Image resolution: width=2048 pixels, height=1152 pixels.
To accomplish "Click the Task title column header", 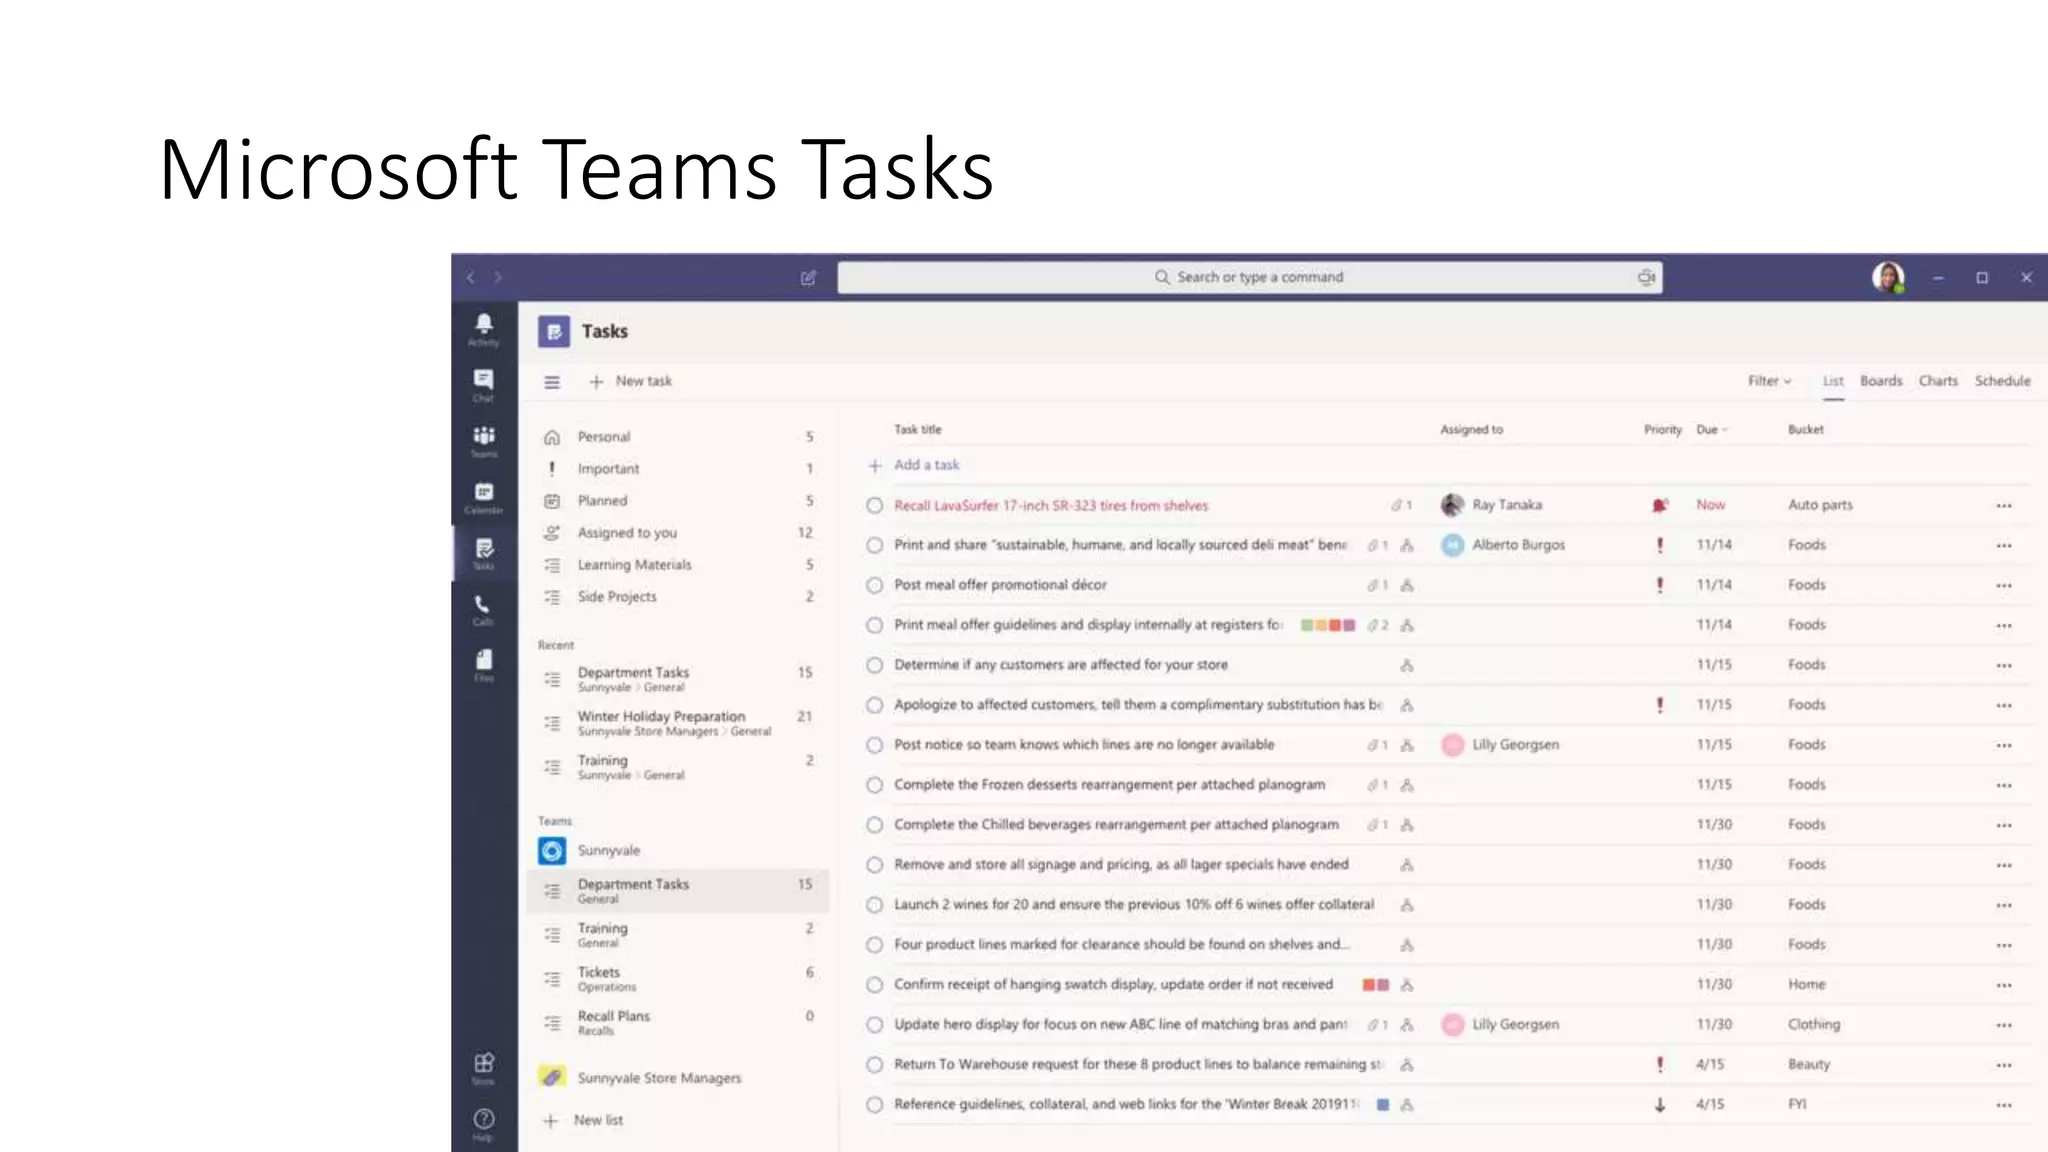I will pyautogui.click(x=918, y=430).
